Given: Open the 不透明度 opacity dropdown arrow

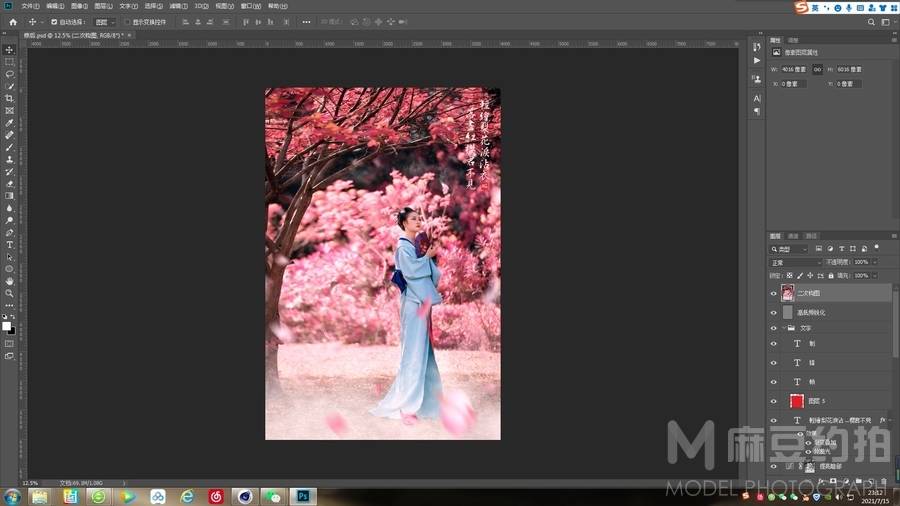Looking at the screenshot, I should pyautogui.click(x=875, y=262).
